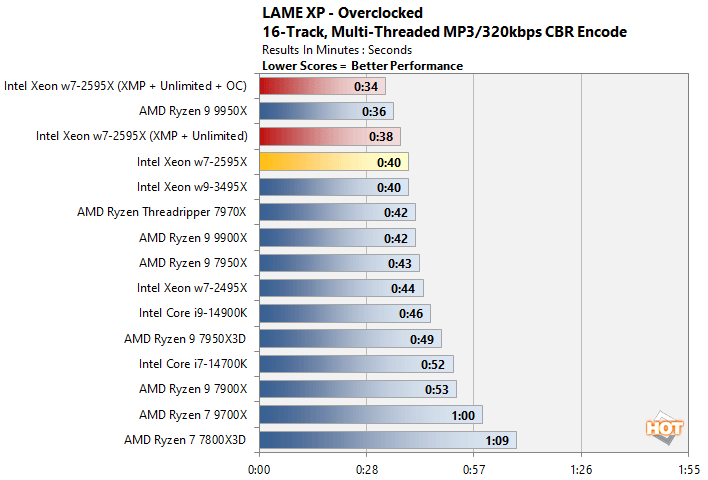Click the 0:53 bar value
The height and width of the screenshot is (480, 708).
point(437,390)
